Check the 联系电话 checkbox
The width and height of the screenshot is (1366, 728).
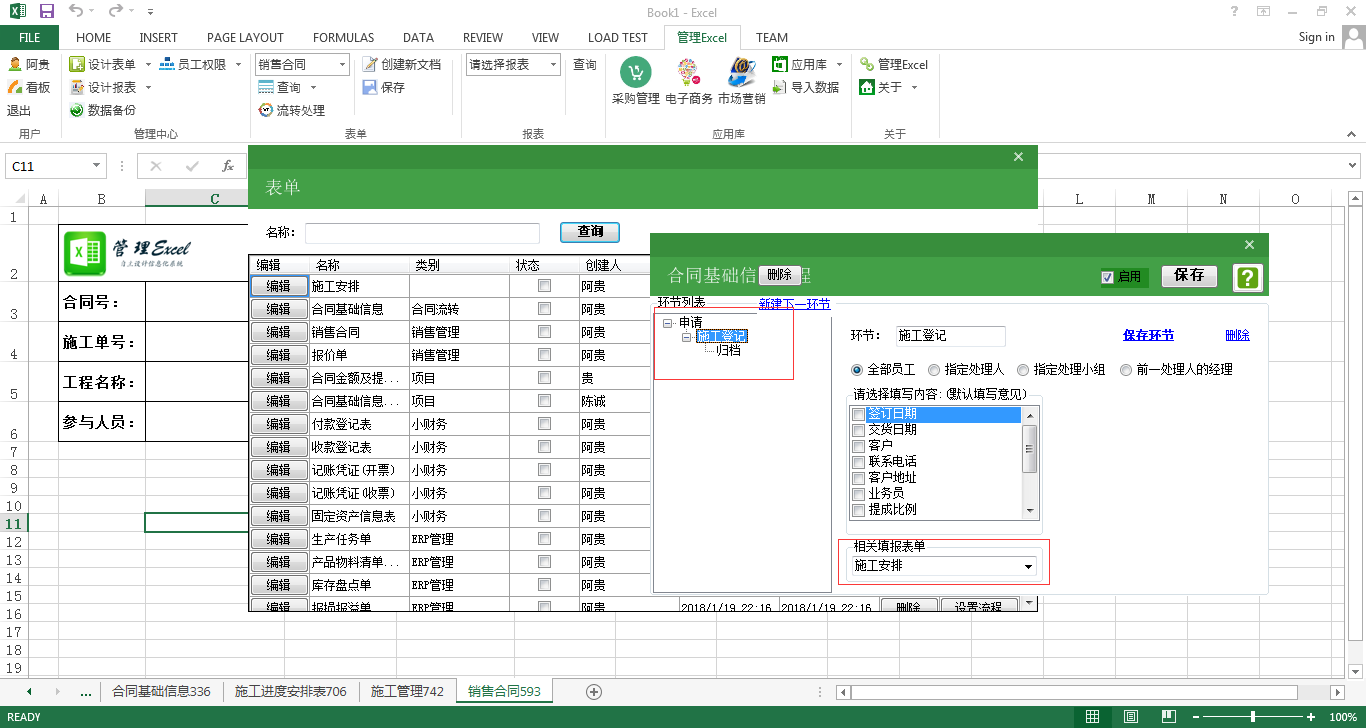coord(858,462)
